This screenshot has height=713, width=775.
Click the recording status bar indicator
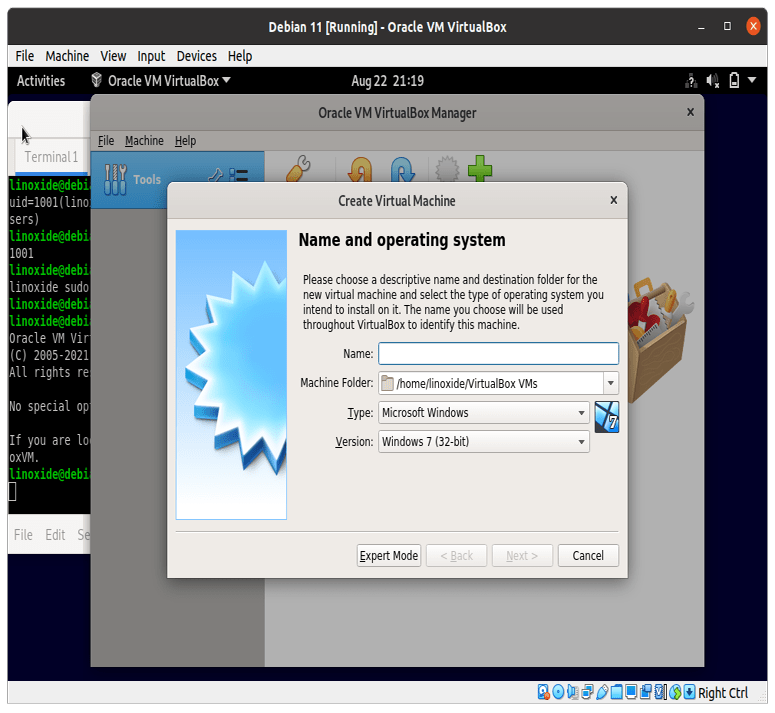coord(646,692)
